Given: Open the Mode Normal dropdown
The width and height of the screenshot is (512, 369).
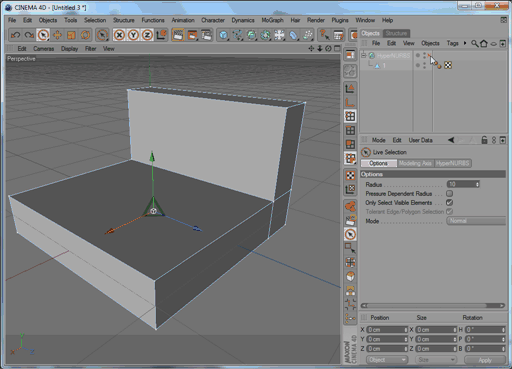Looking at the screenshot, I should pyautogui.click(x=476, y=221).
